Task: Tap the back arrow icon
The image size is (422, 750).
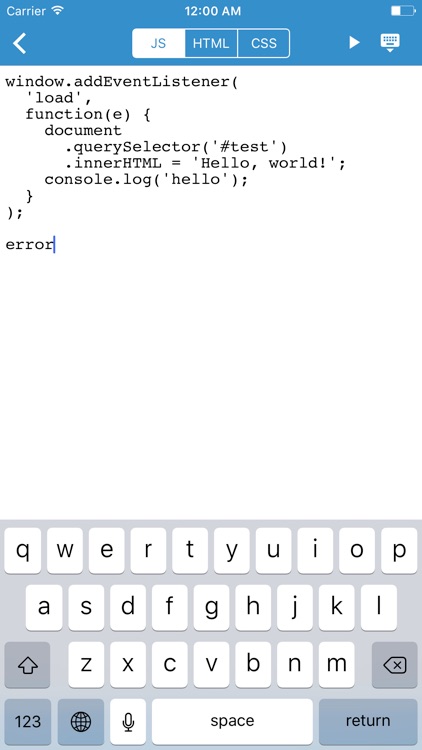Action: pyautogui.click(x=20, y=43)
